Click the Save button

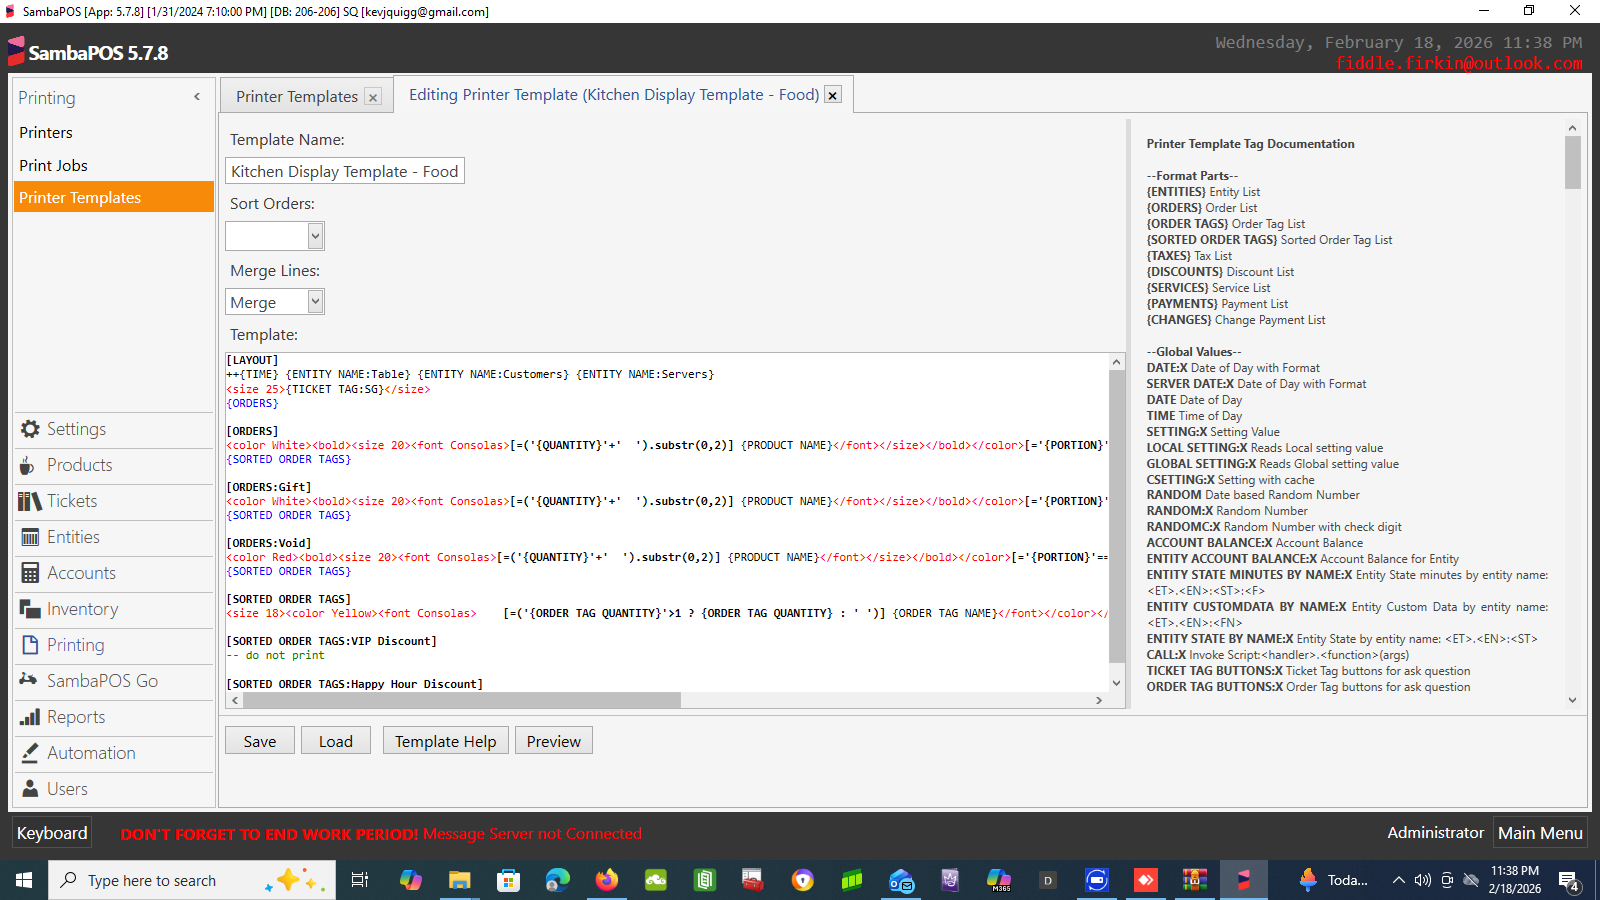[259, 741]
